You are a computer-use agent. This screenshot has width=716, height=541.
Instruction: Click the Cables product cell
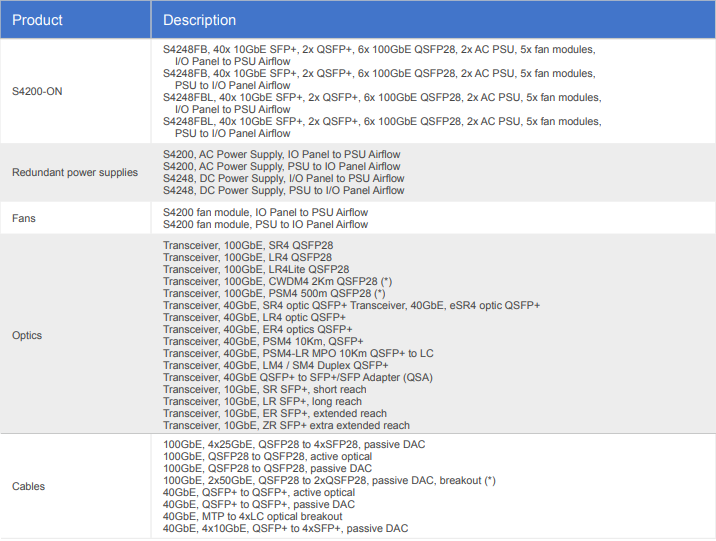point(28,486)
